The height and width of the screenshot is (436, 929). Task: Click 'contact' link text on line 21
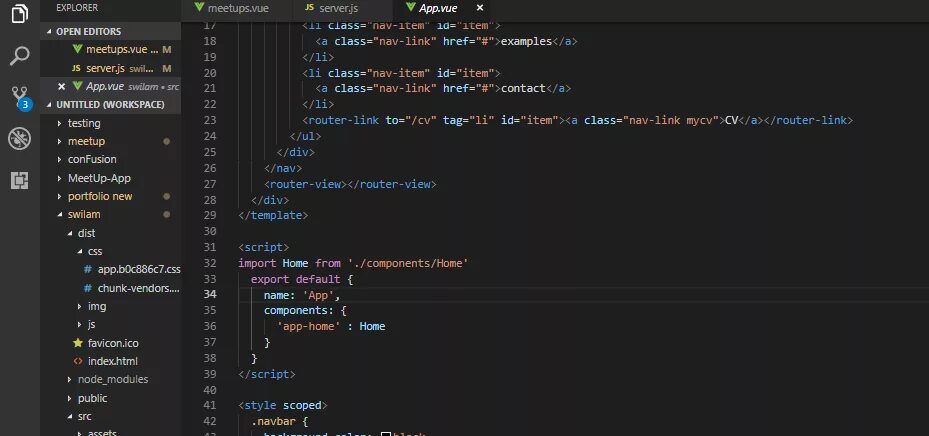(523, 88)
